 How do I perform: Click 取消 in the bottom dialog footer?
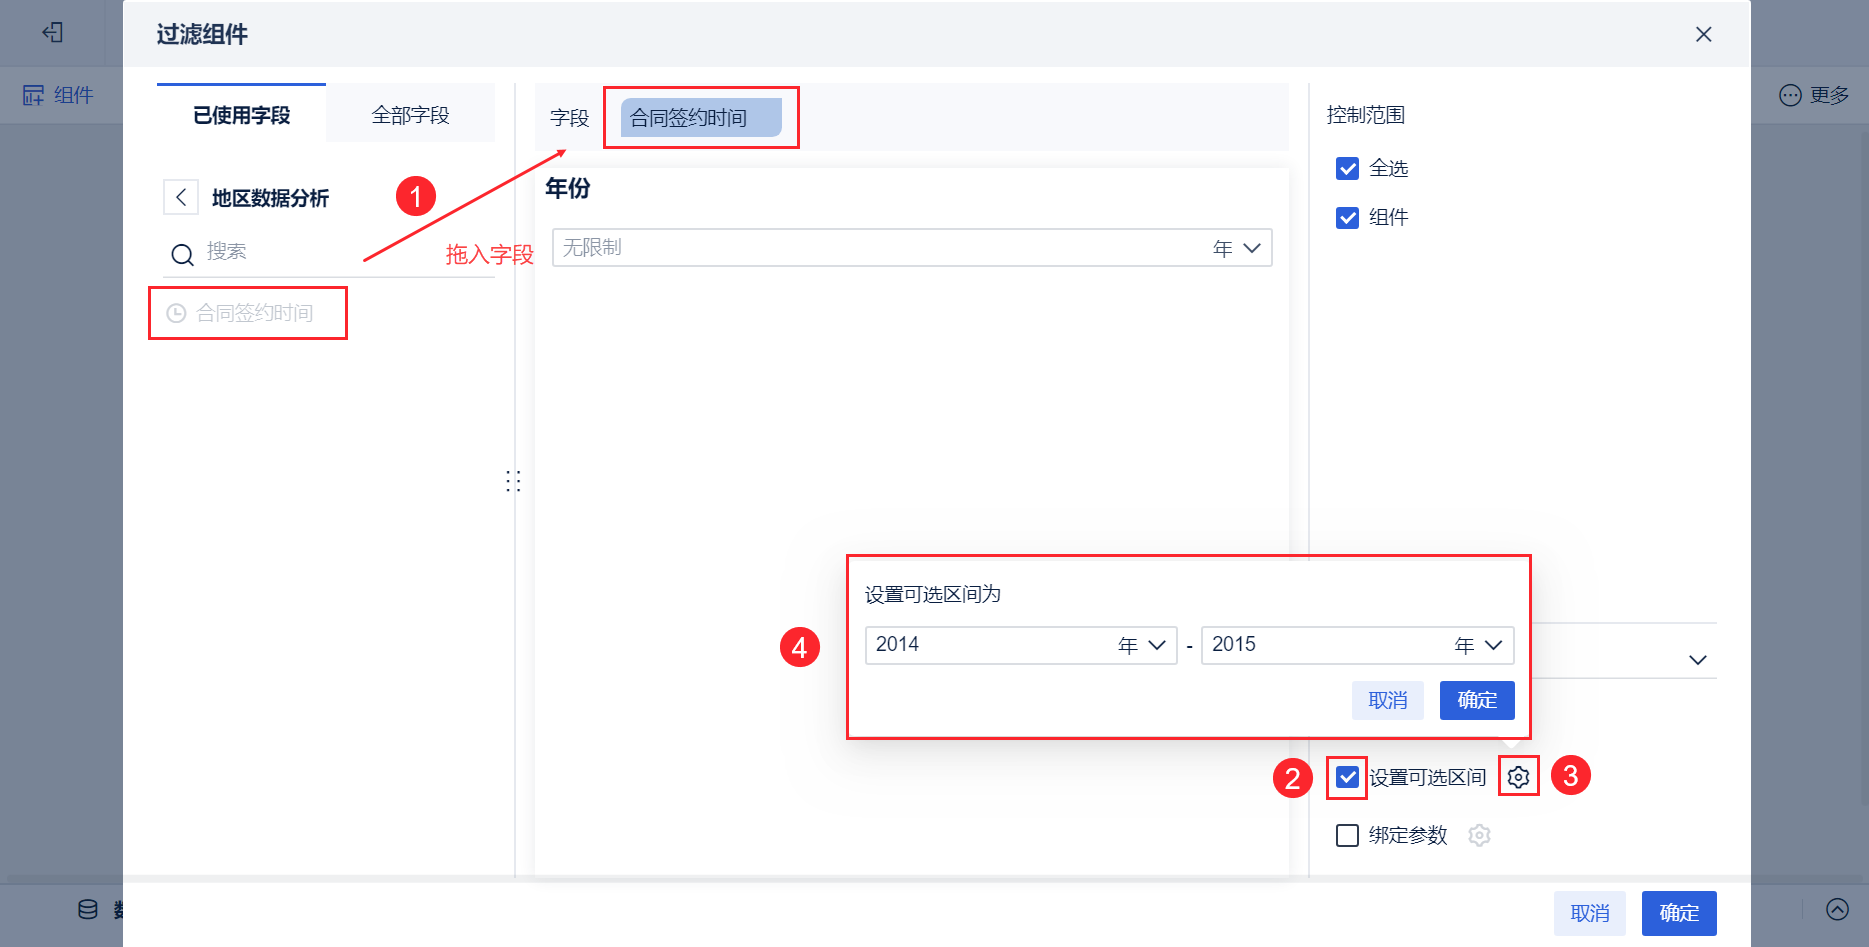click(1589, 913)
